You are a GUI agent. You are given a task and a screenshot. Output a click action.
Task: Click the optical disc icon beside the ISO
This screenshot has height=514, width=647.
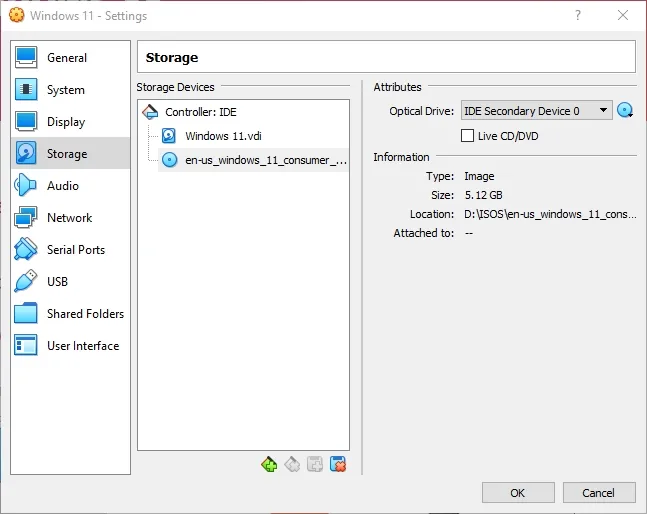tap(170, 160)
